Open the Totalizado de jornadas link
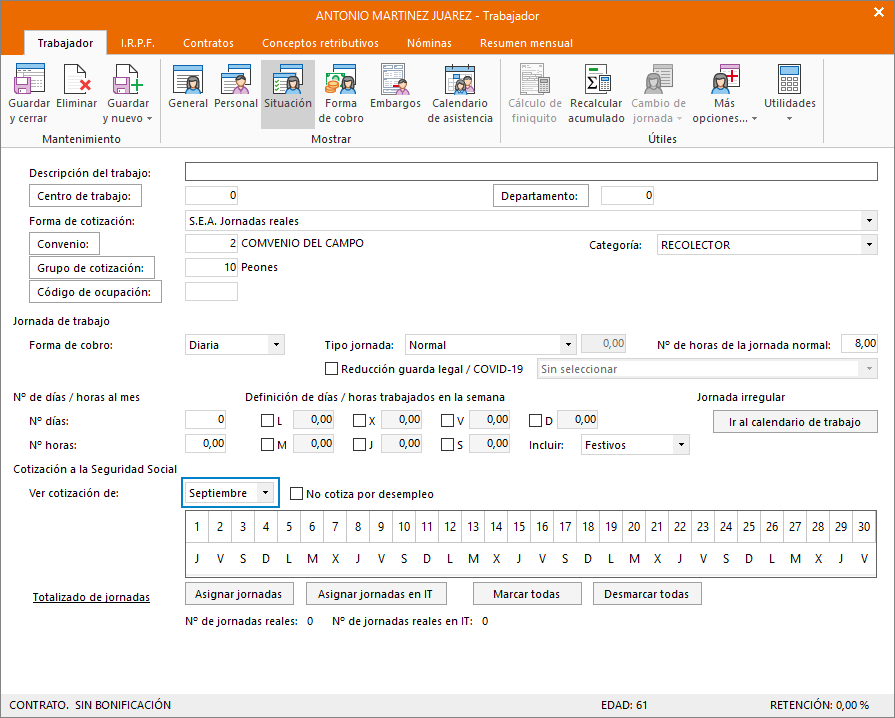This screenshot has width=895, height=718. pos(91,597)
